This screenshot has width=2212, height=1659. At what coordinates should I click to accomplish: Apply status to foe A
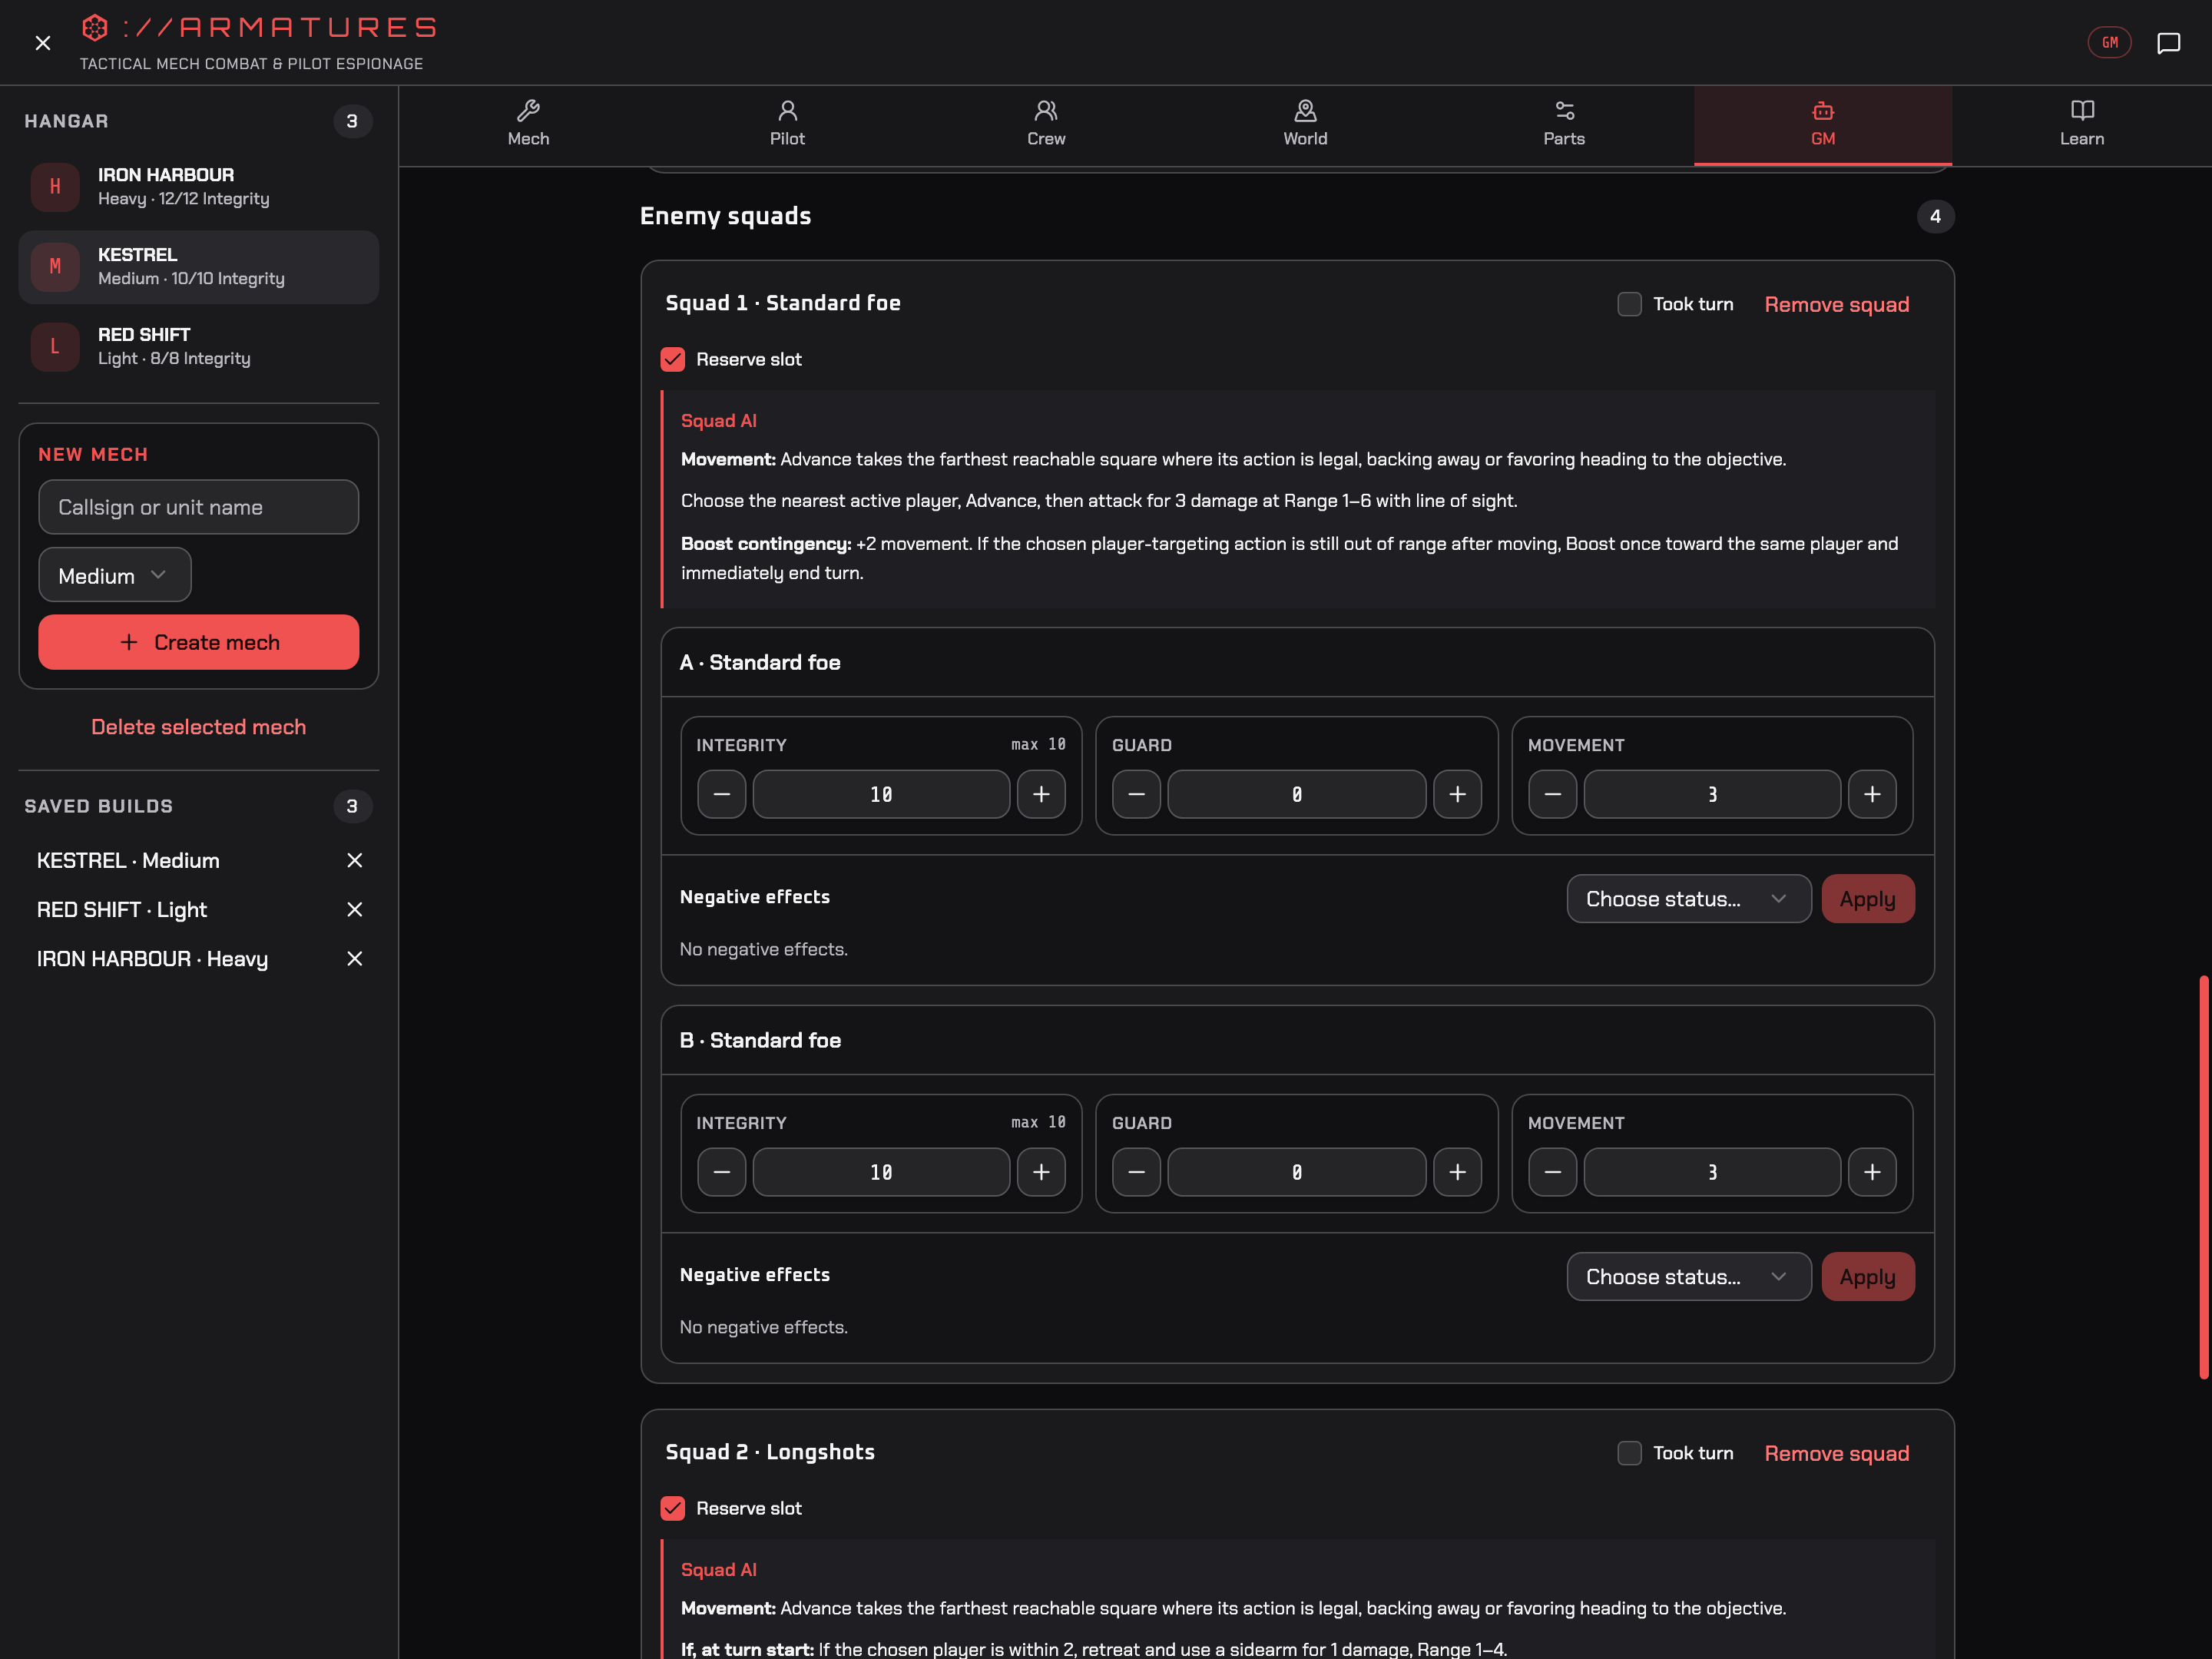pos(1867,899)
